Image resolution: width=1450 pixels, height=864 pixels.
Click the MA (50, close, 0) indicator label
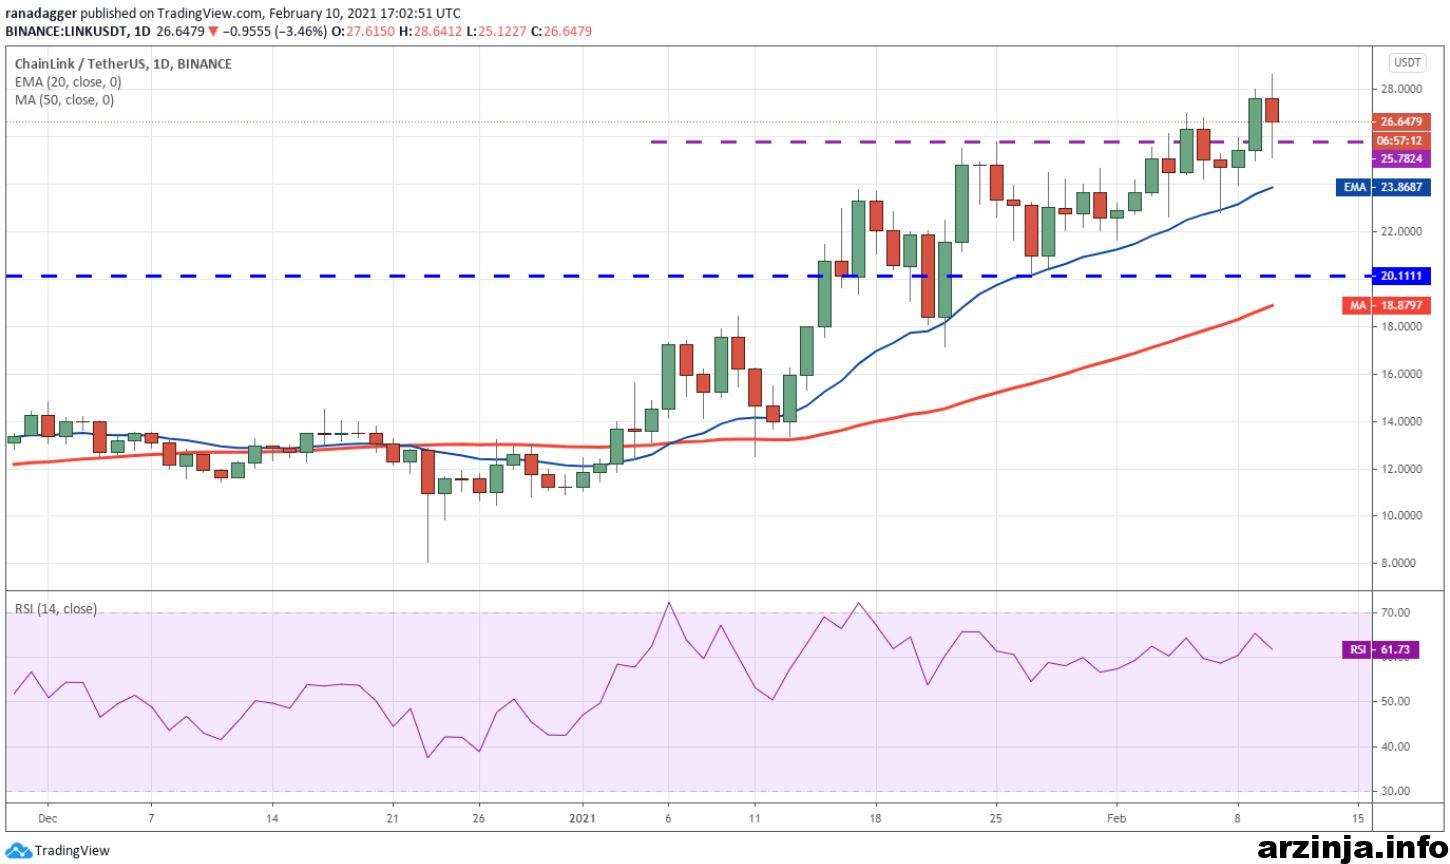click(64, 100)
